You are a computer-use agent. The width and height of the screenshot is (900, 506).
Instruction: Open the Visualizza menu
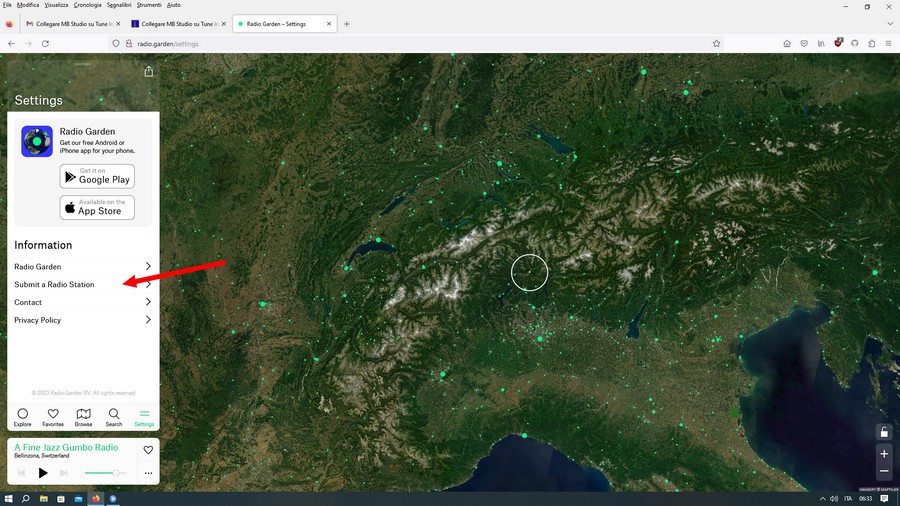click(x=56, y=5)
